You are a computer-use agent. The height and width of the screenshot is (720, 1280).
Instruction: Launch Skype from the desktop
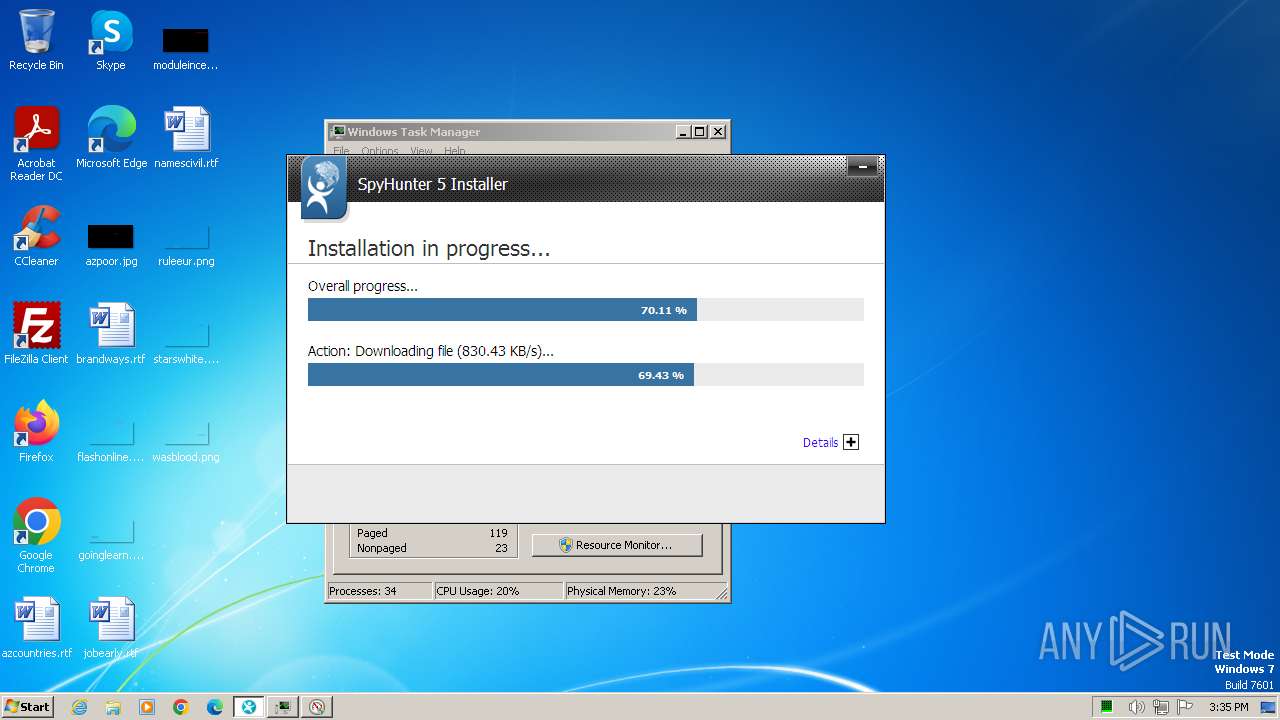click(x=110, y=40)
